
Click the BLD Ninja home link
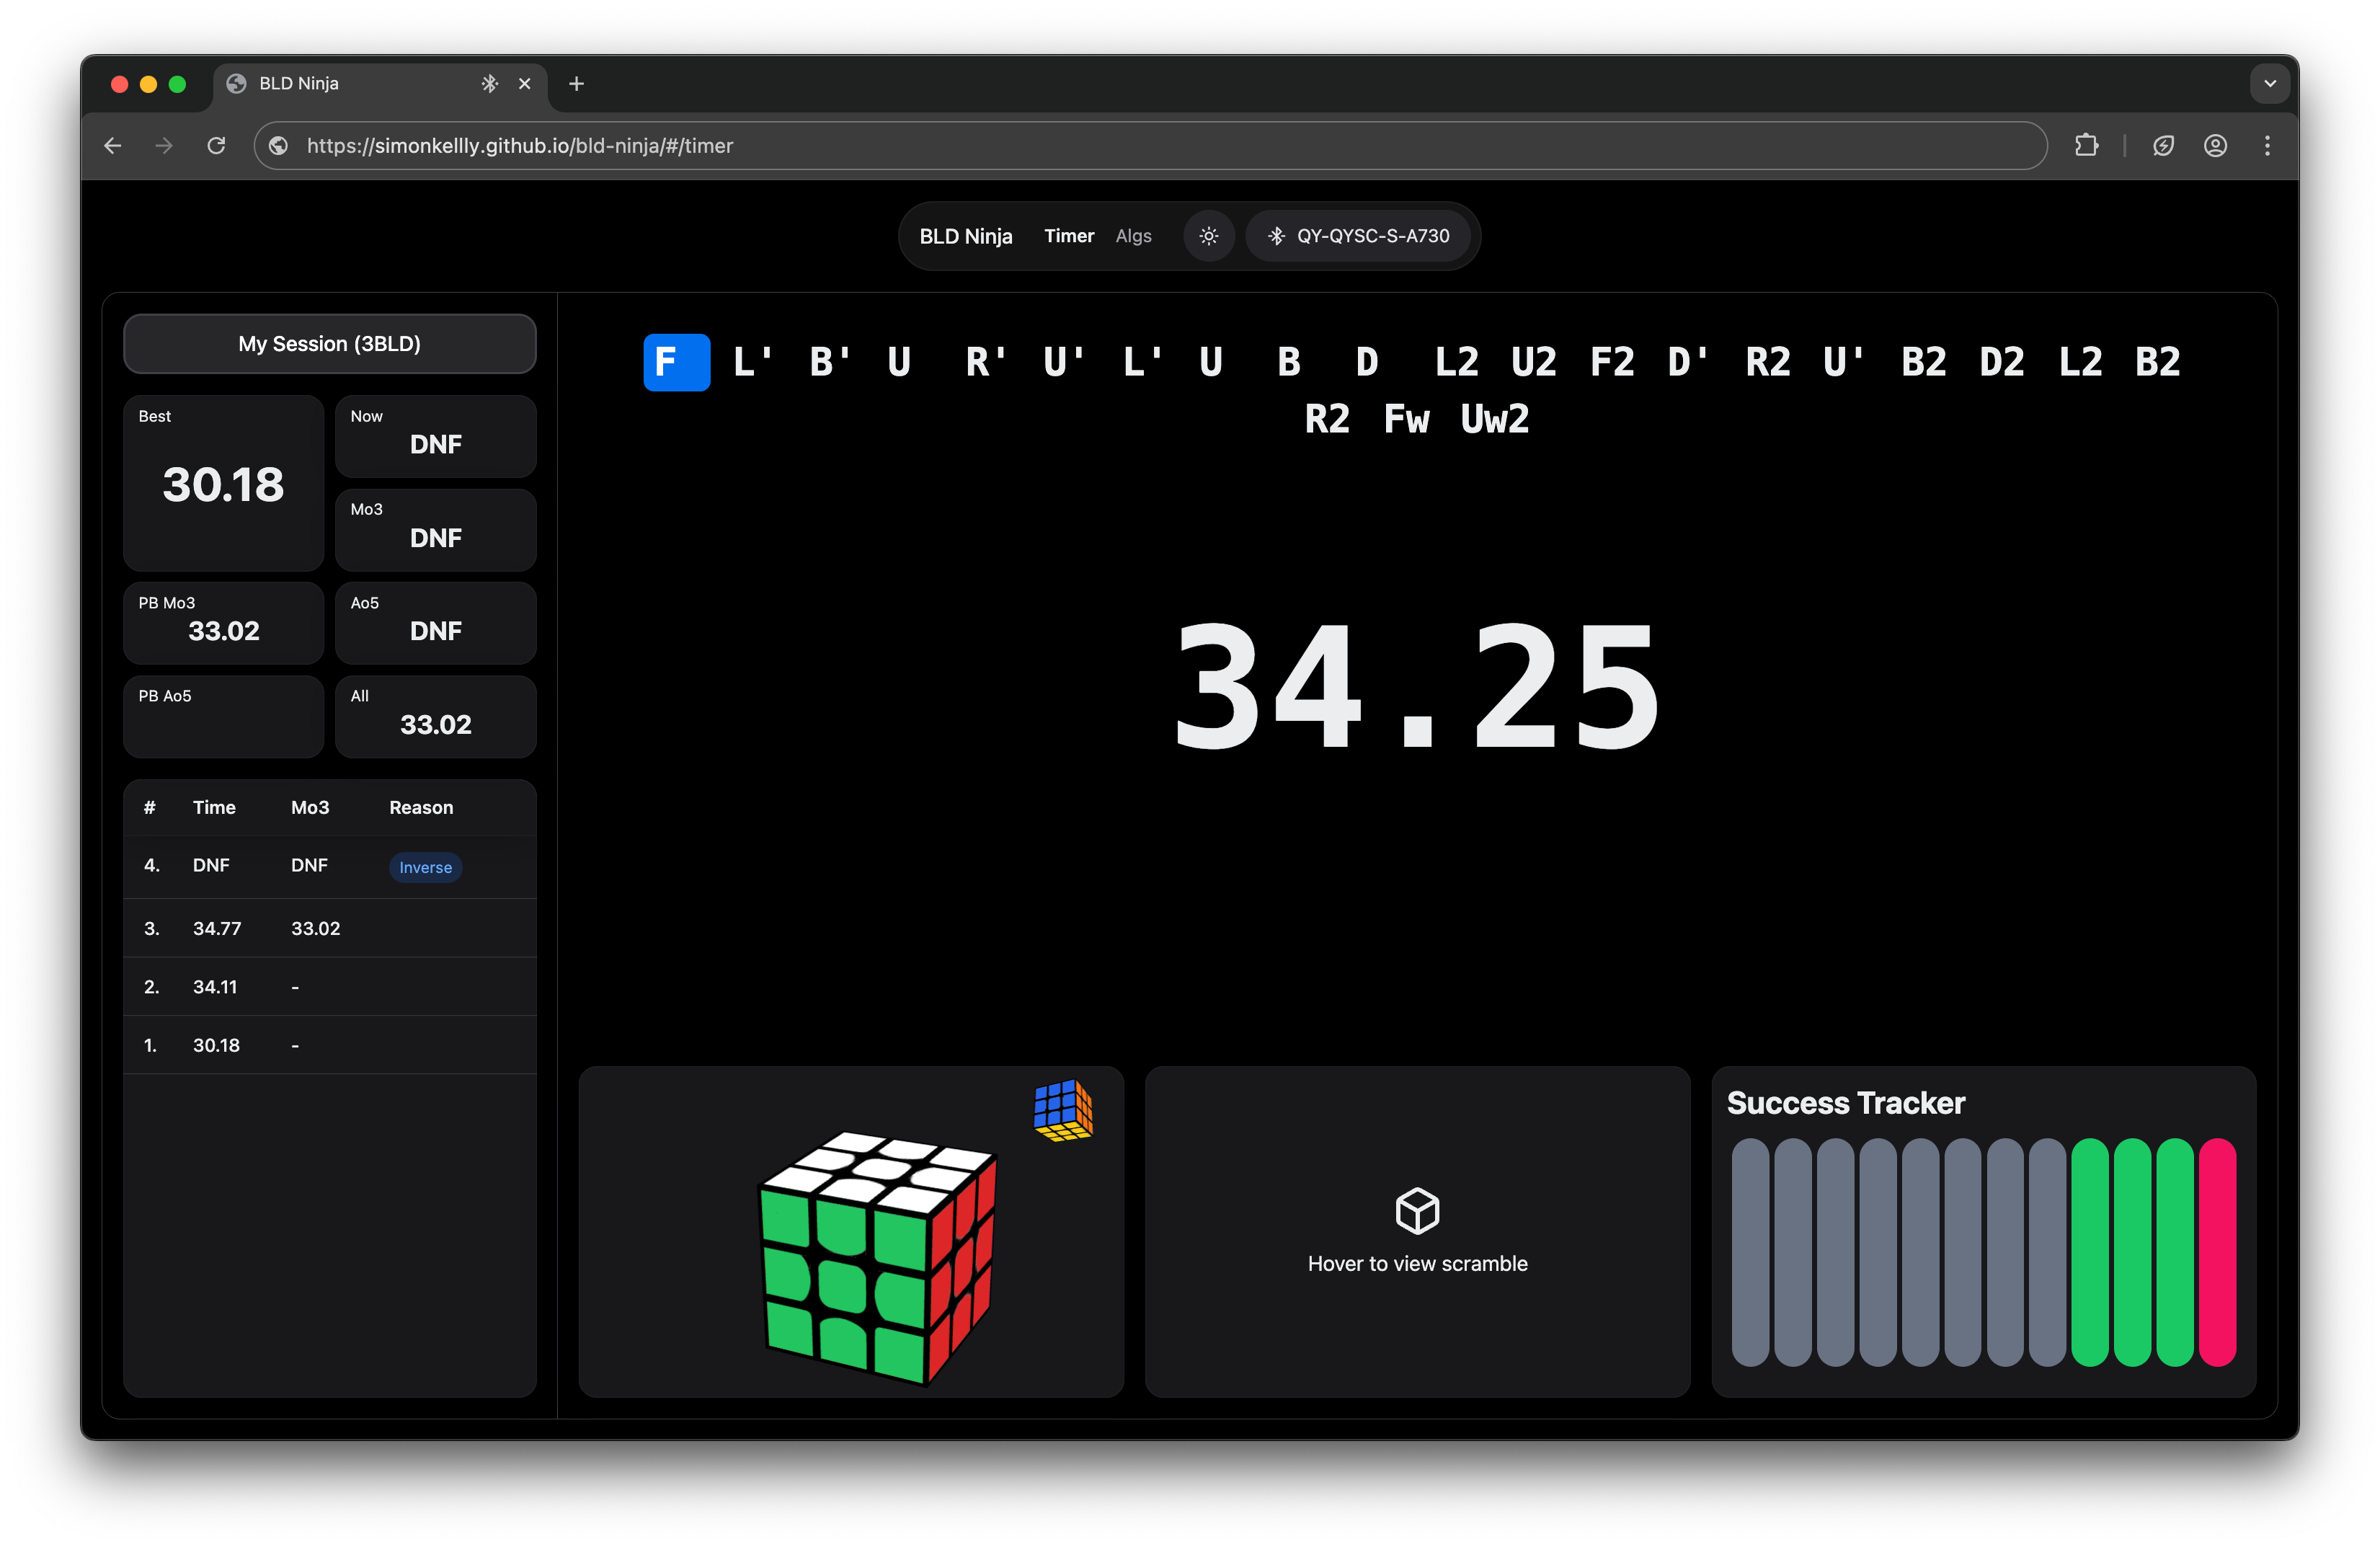[x=965, y=236]
